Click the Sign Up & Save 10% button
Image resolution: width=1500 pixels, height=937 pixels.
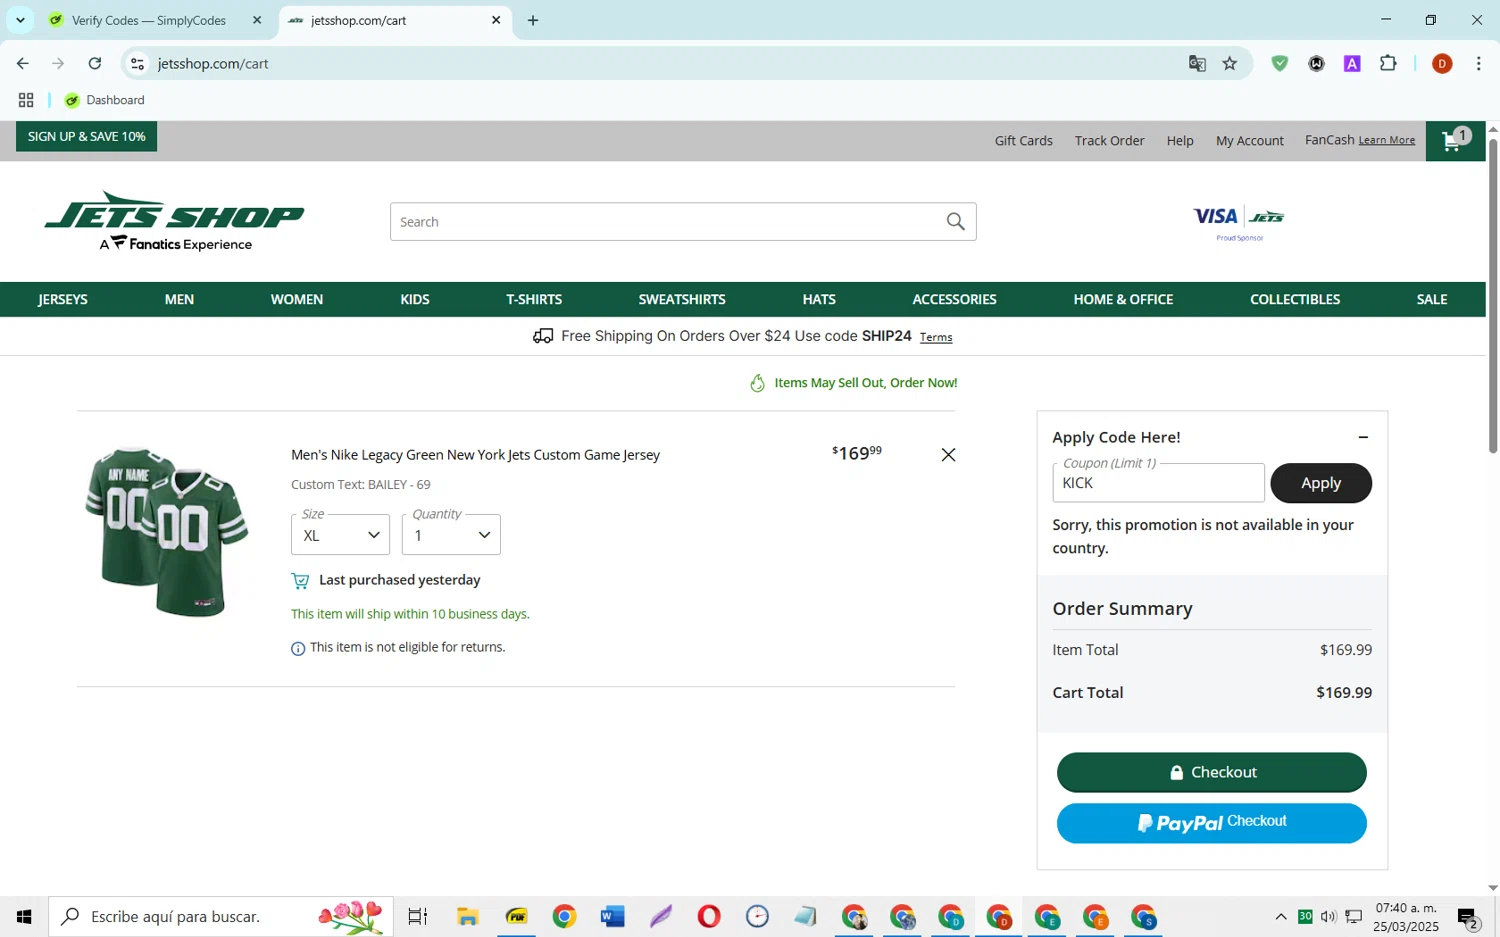pyautogui.click(x=86, y=137)
